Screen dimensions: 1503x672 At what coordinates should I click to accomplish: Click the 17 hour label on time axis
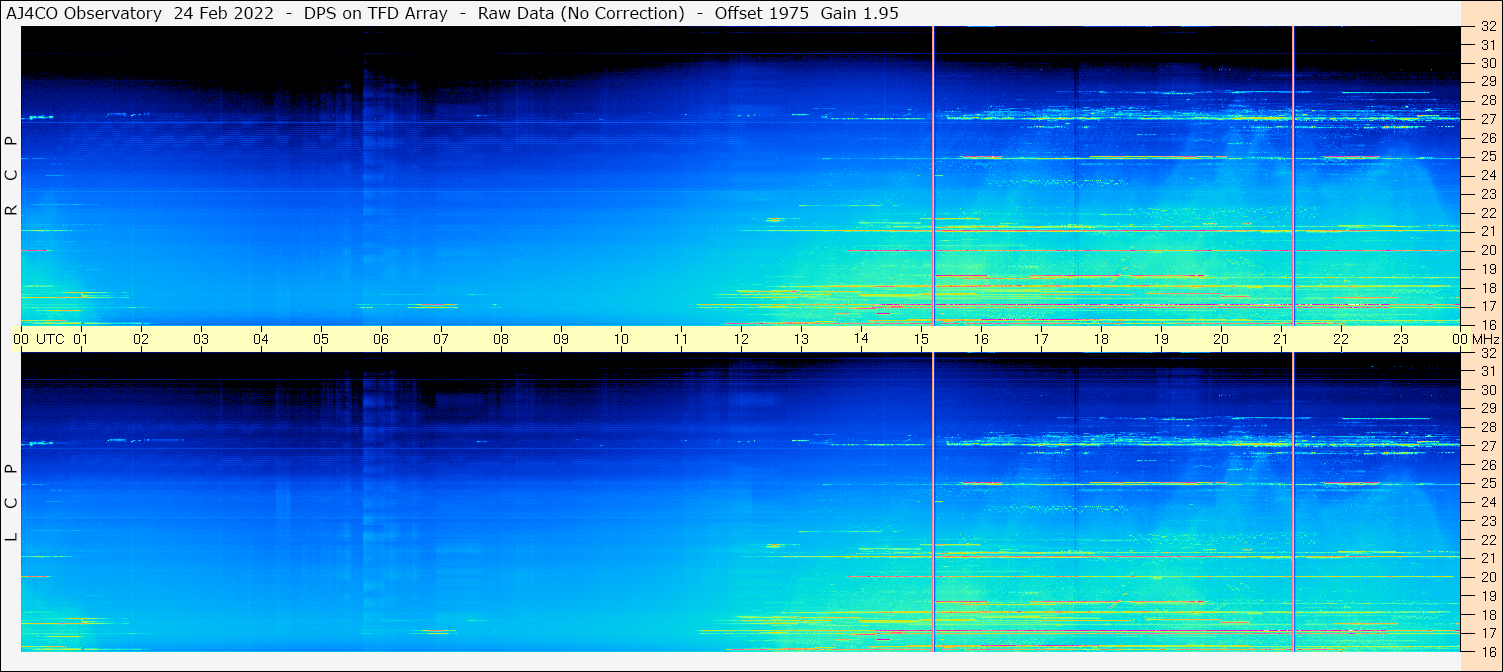click(1041, 339)
